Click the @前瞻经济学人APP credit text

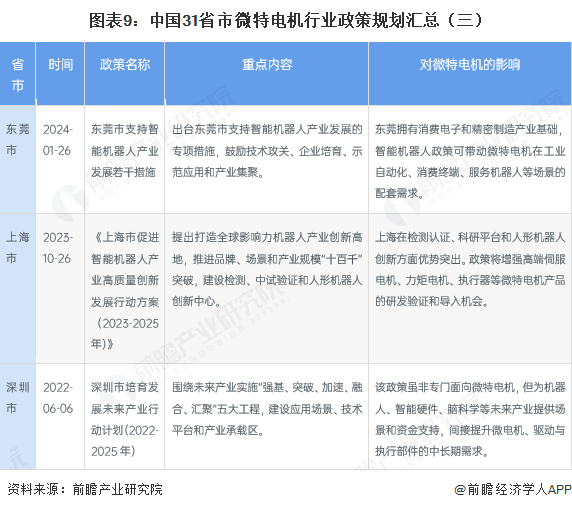coord(513,490)
